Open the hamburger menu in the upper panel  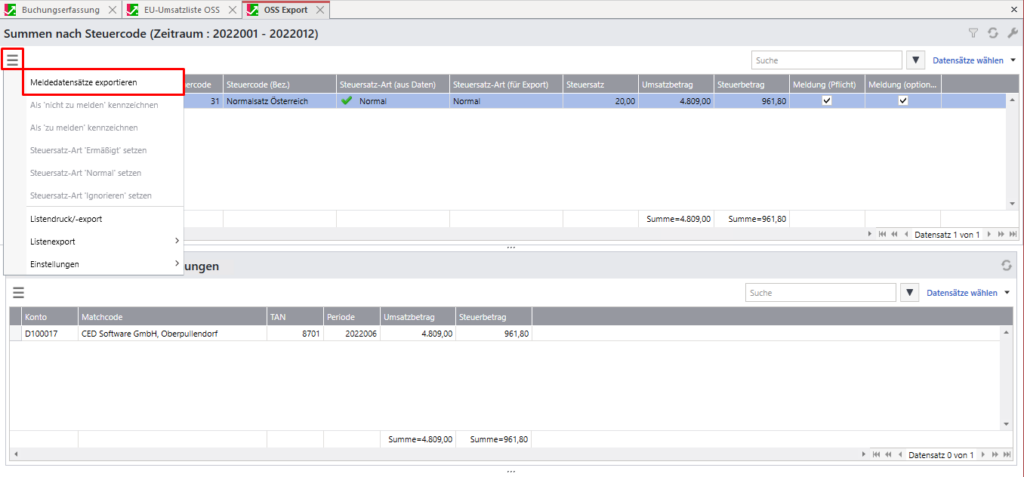(12, 59)
